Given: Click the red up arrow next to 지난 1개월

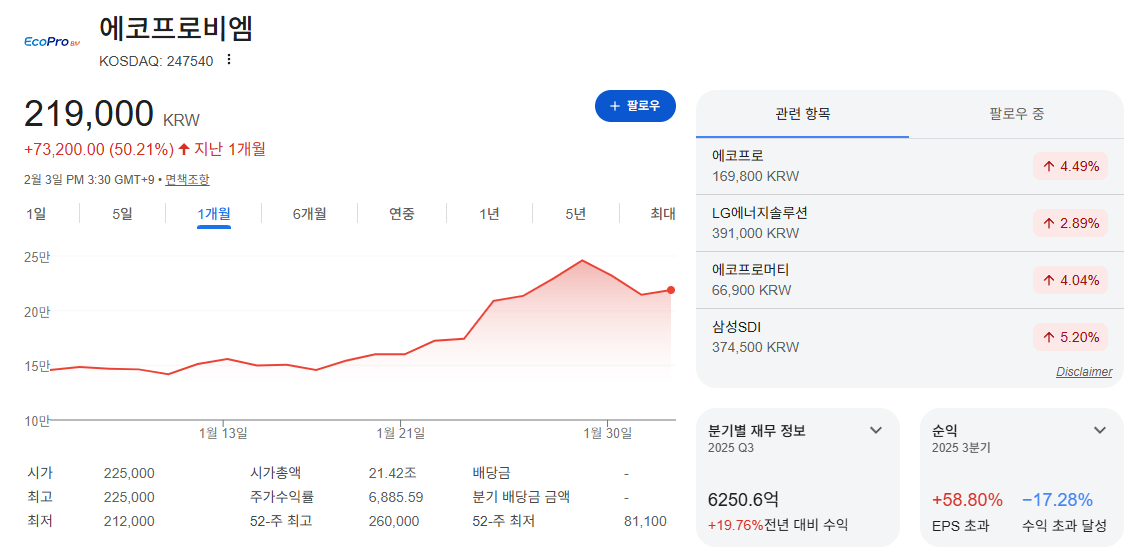Looking at the screenshot, I should pos(184,149).
